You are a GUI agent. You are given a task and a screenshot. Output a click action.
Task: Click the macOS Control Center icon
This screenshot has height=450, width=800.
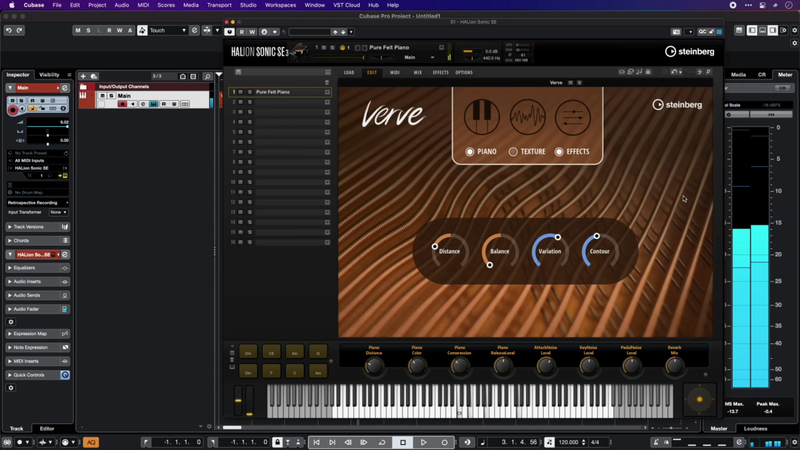[762, 5]
